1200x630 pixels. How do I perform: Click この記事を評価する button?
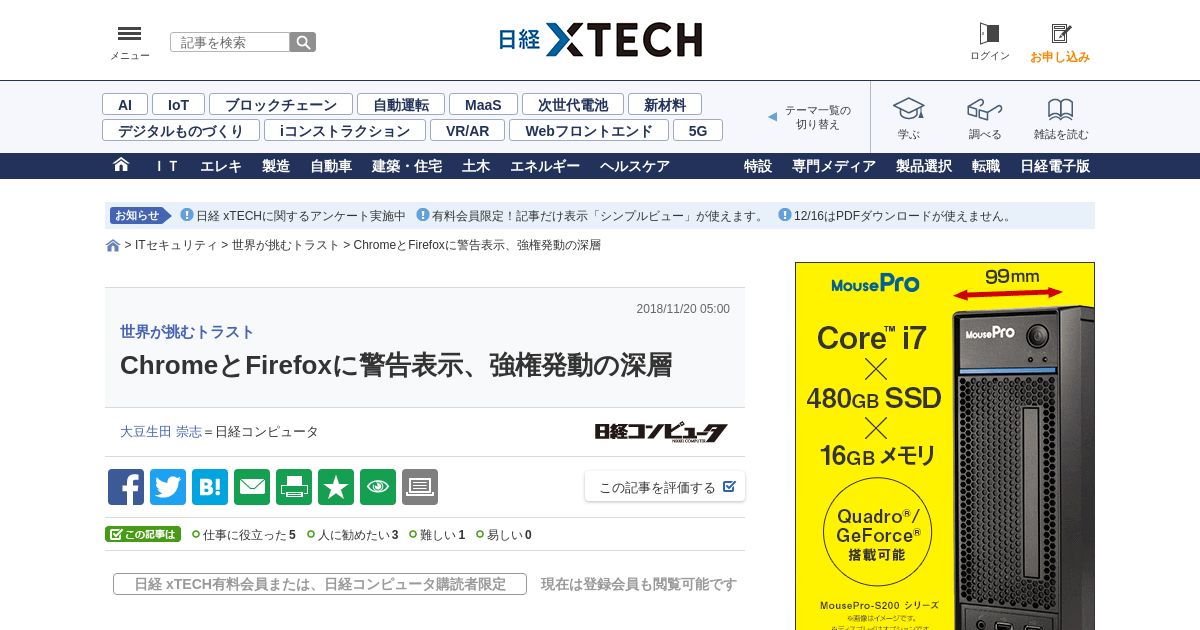[x=665, y=487]
